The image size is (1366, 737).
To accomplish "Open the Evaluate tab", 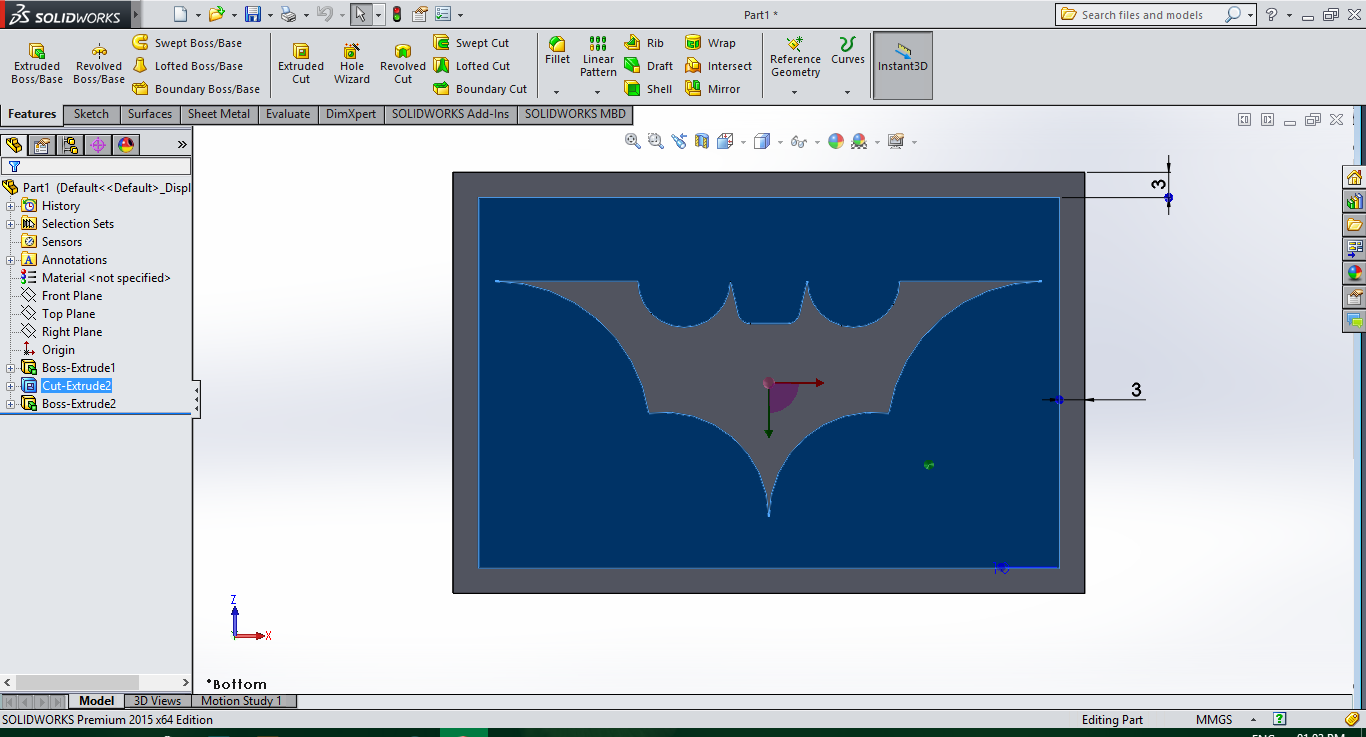I will point(288,114).
